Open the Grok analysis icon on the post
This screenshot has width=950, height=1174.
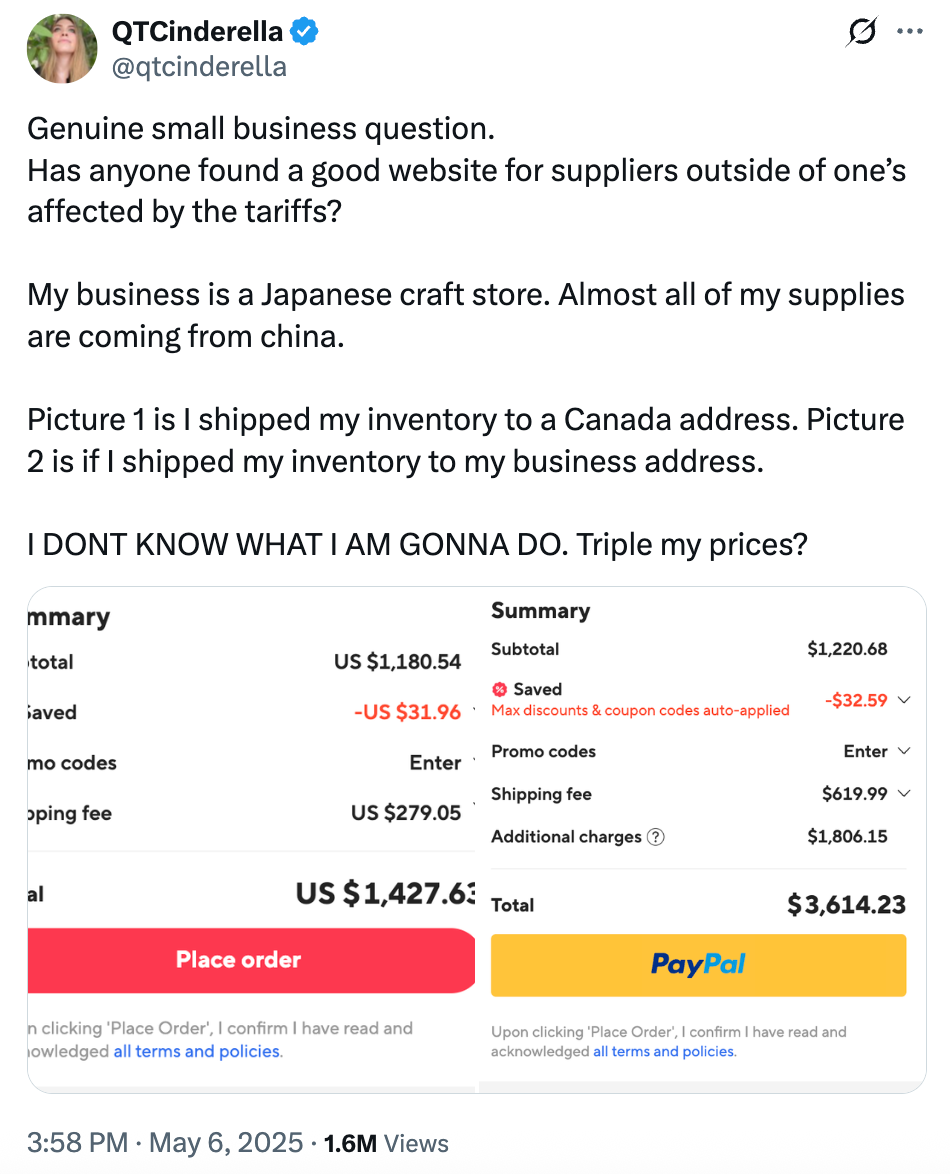pos(861,31)
